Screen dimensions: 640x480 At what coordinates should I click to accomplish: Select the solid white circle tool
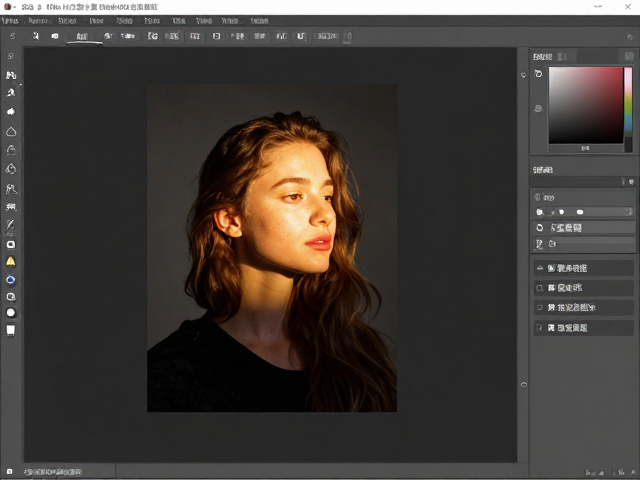click(x=11, y=313)
